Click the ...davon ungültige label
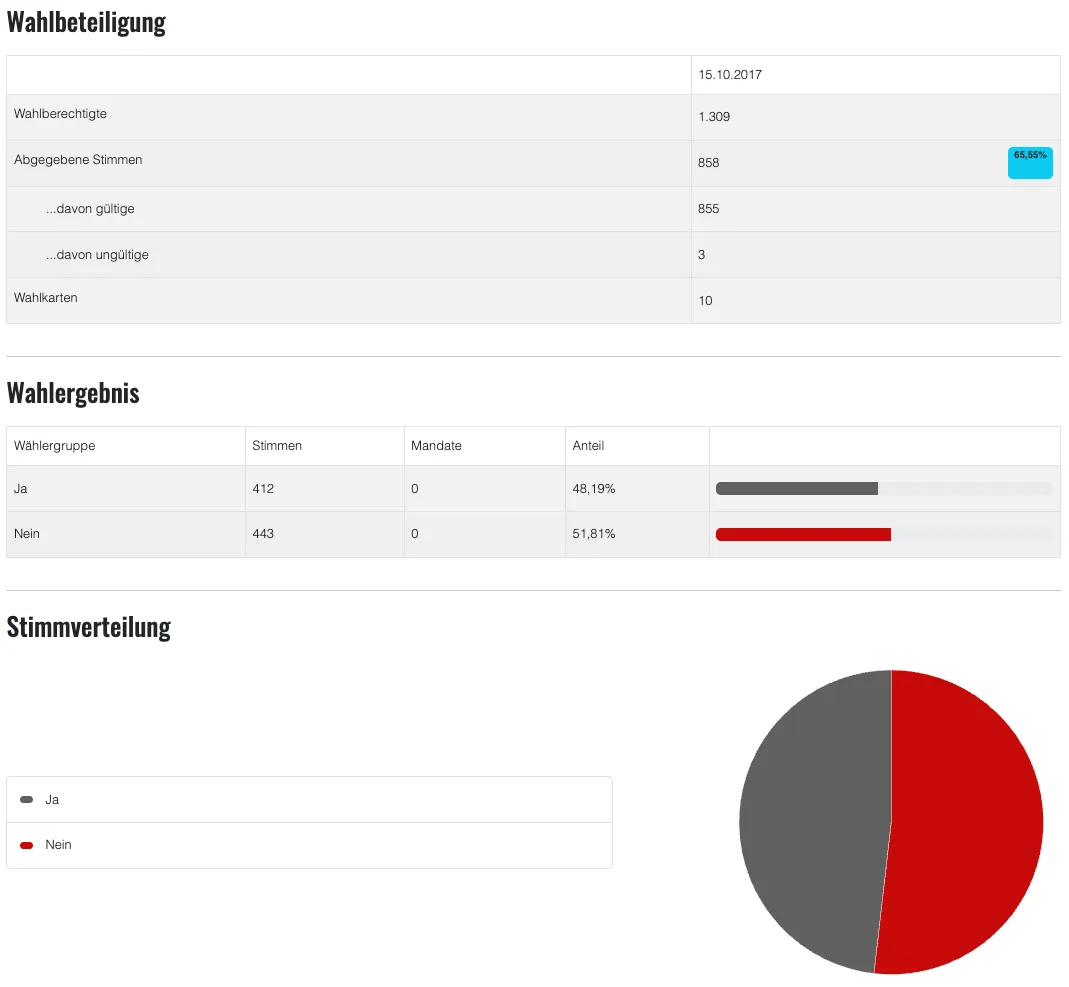The image size is (1069, 987). click(x=97, y=255)
